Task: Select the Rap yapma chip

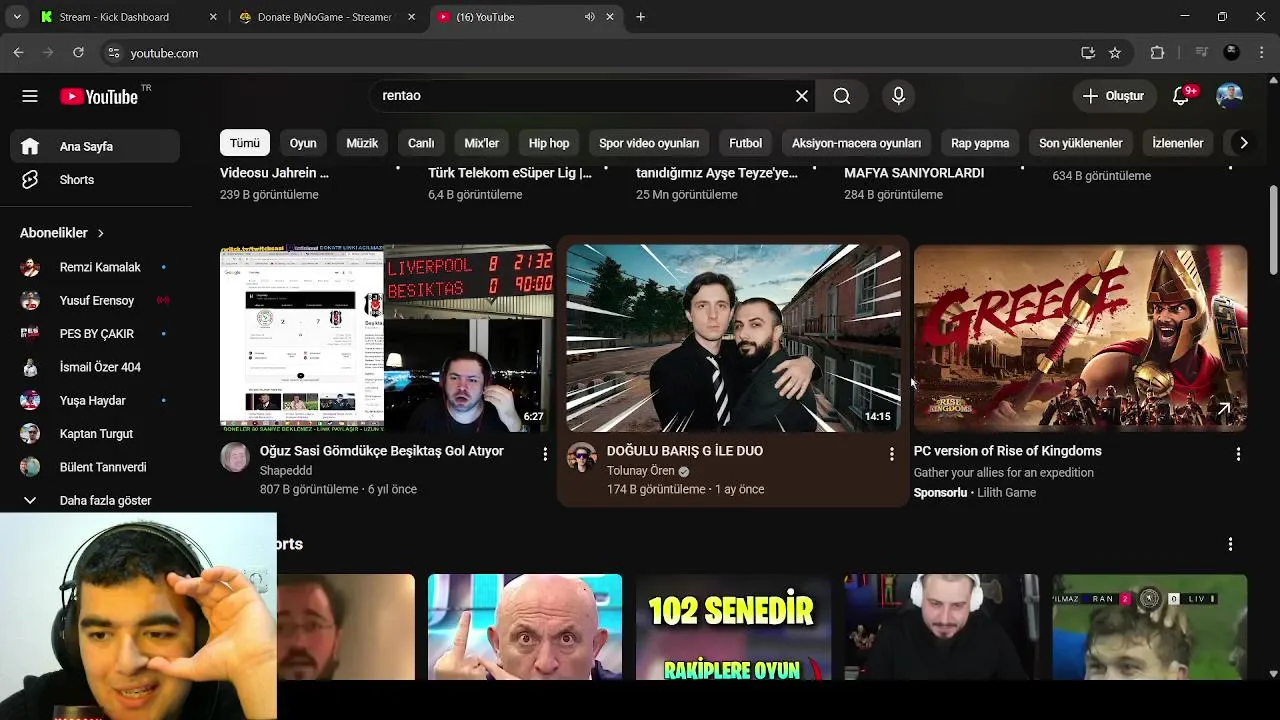Action: click(x=980, y=143)
